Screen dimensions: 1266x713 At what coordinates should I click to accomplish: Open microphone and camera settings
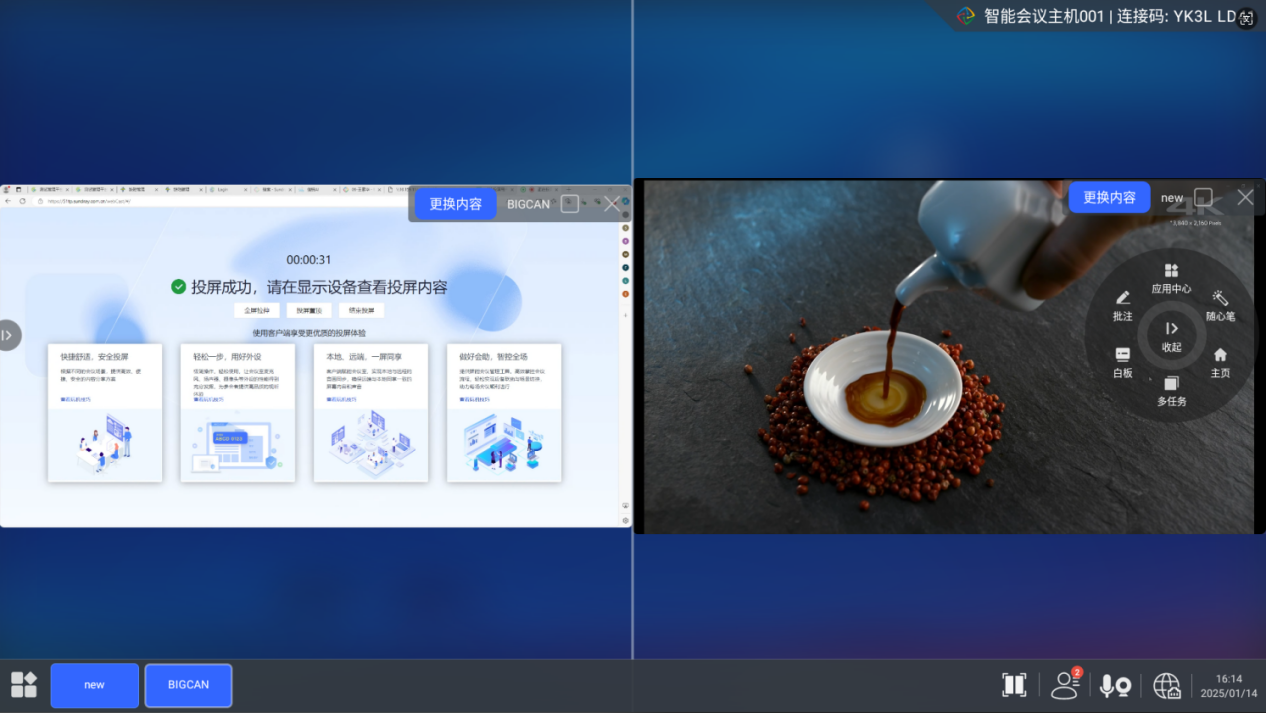click(x=1115, y=685)
